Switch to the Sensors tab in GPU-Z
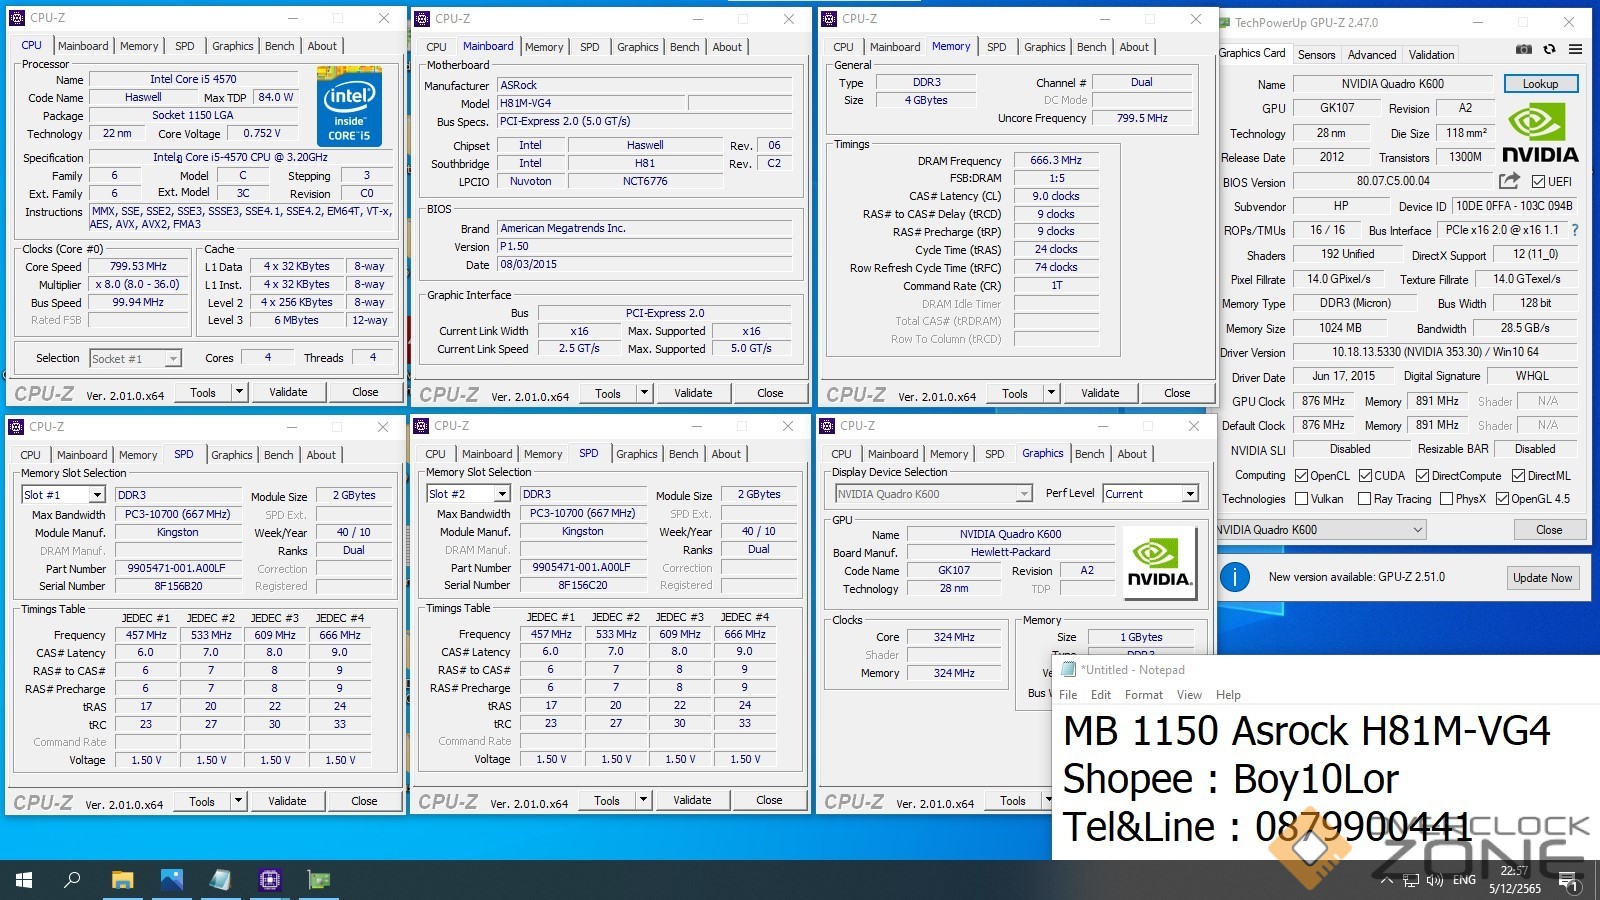Image resolution: width=1600 pixels, height=900 pixels. point(1316,55)
